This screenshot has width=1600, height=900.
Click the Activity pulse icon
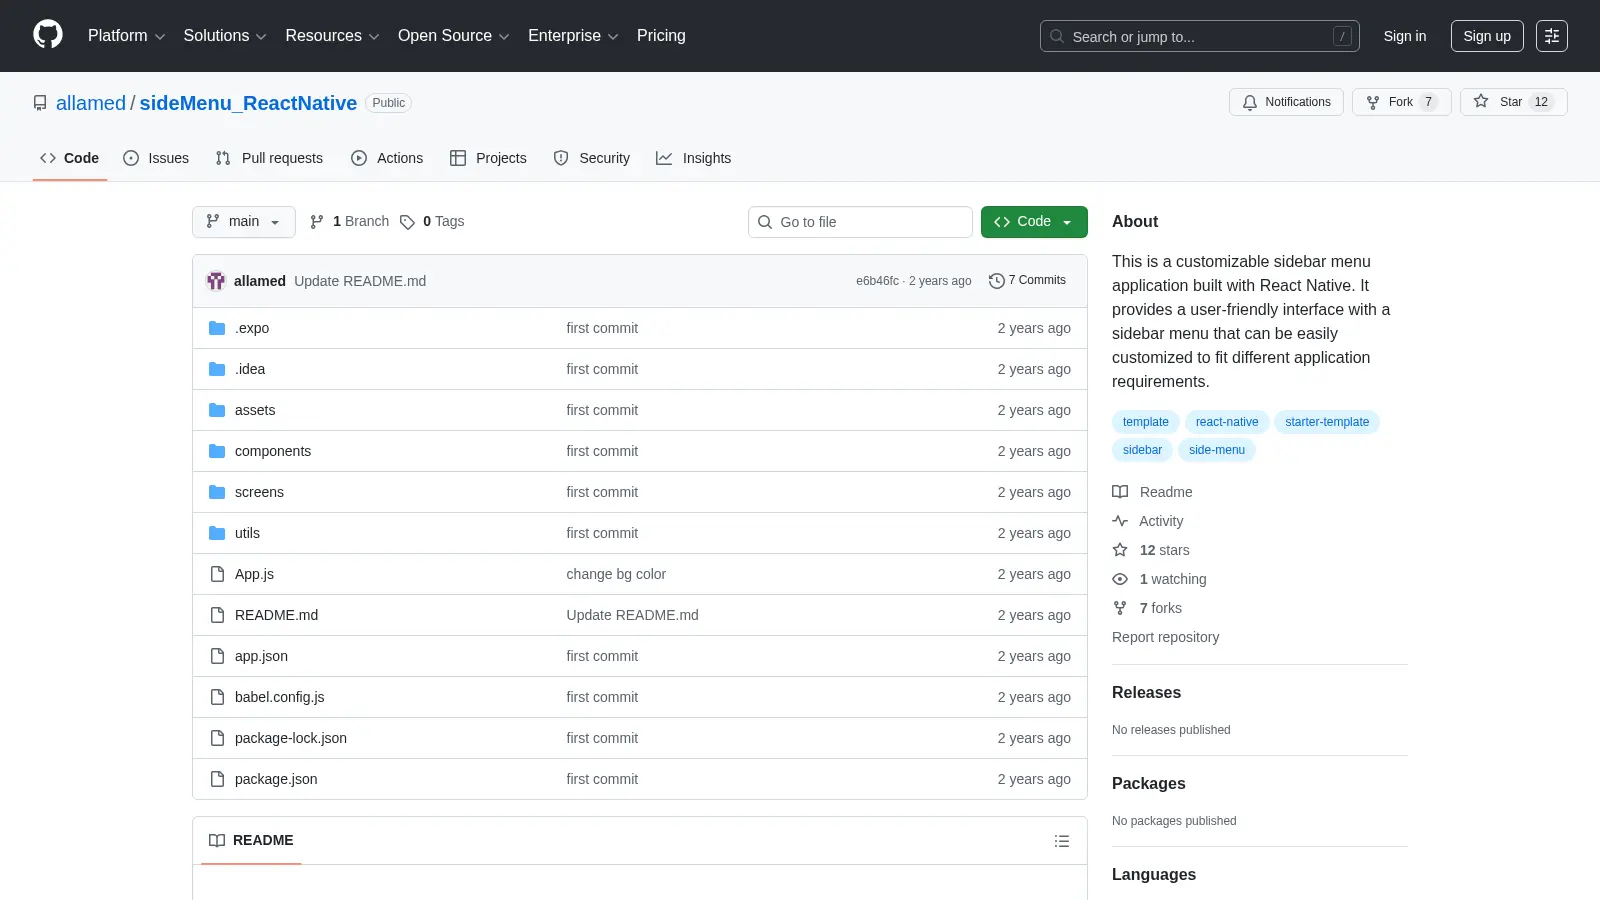(x=1120, y=521)
